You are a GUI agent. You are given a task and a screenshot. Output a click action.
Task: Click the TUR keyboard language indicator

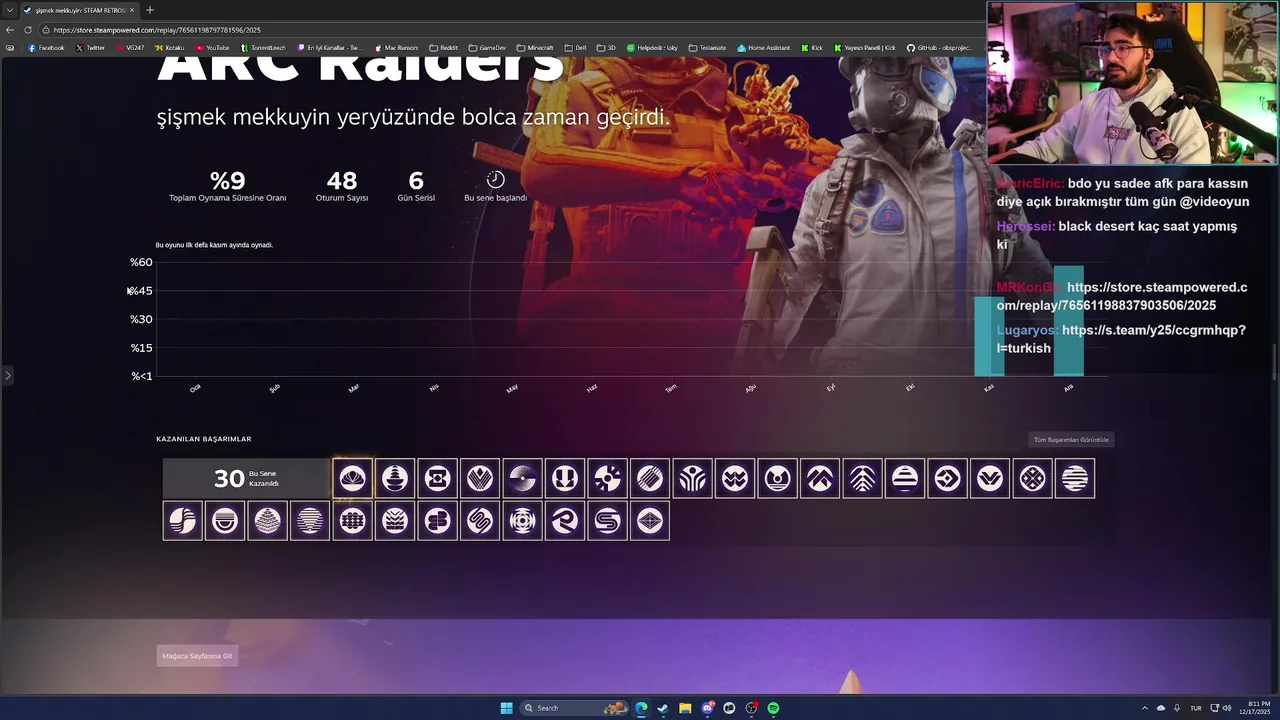[x=1195, y=708]
